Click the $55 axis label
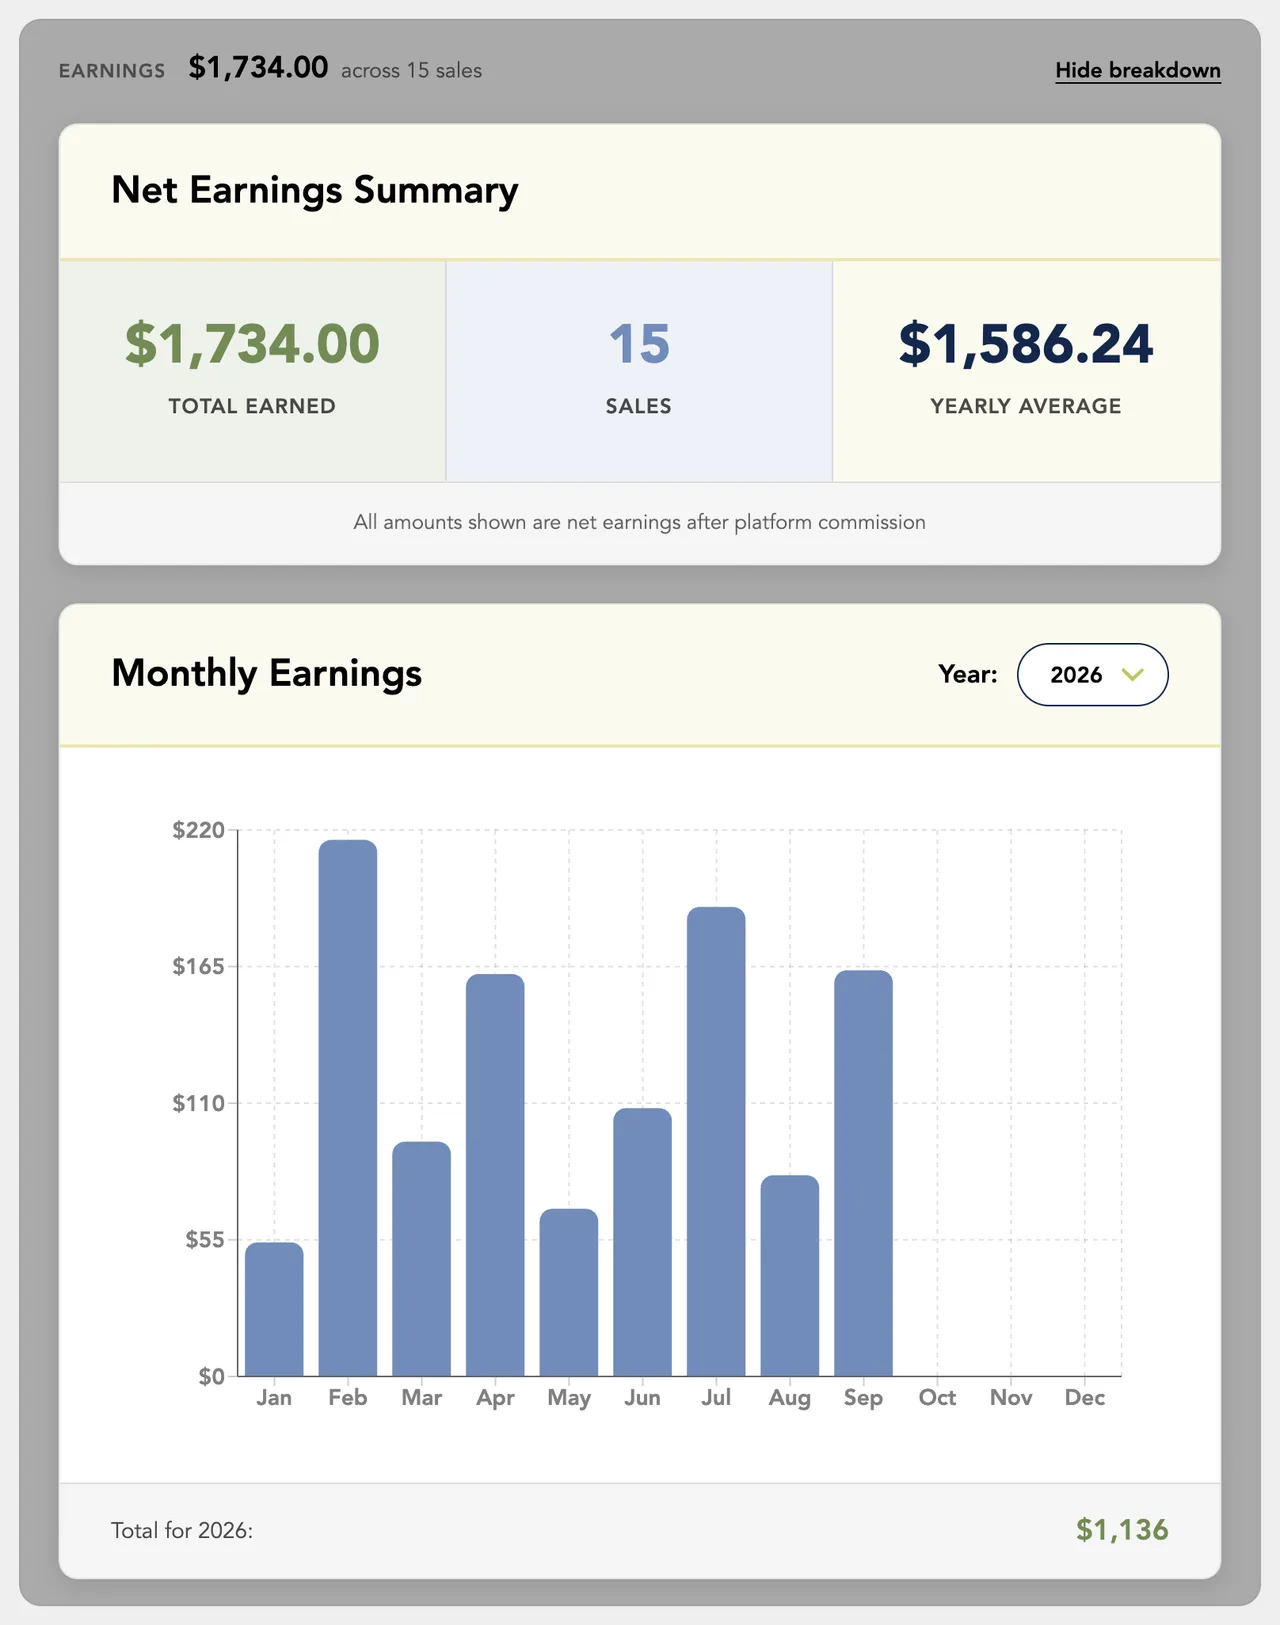The width and height of the screenshot is (1280, 1625). (x=205, y=1240)
